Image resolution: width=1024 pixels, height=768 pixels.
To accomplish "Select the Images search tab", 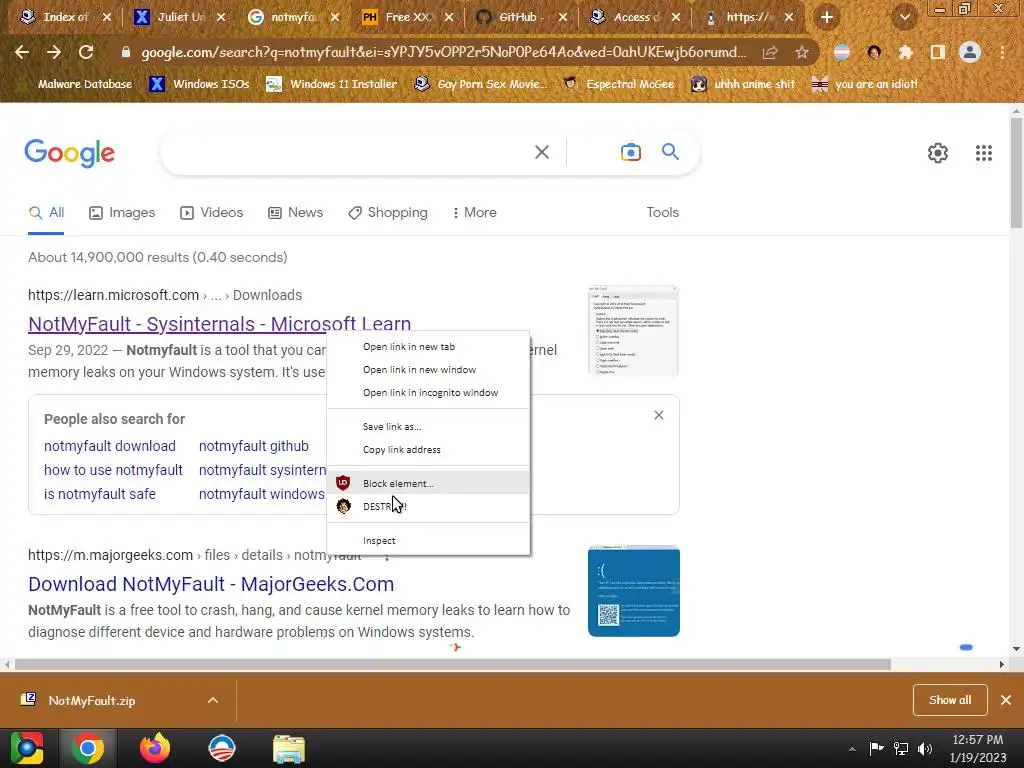I will point(122,212).
